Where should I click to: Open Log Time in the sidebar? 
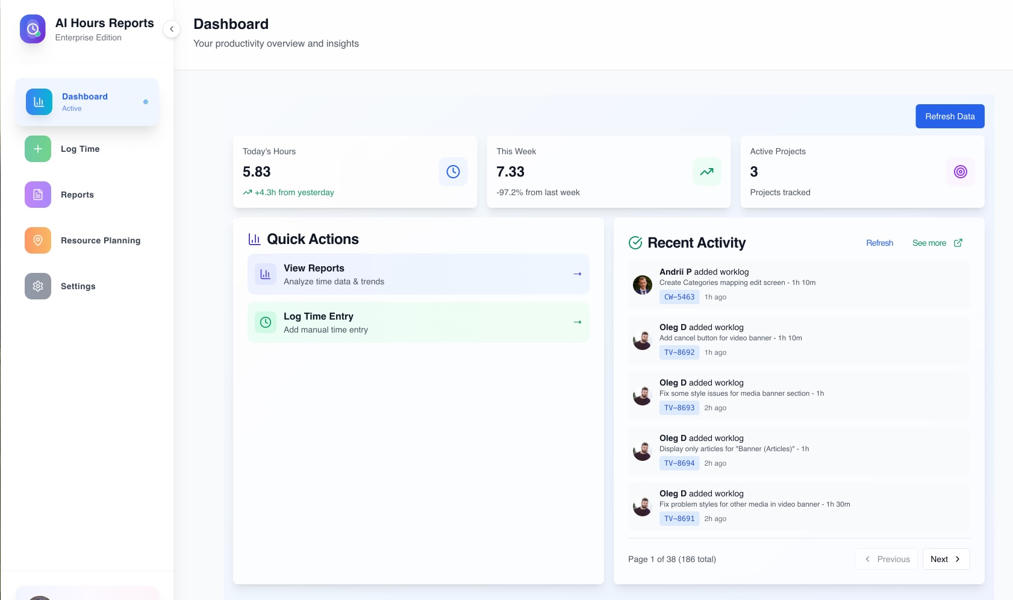click(87, 149)
